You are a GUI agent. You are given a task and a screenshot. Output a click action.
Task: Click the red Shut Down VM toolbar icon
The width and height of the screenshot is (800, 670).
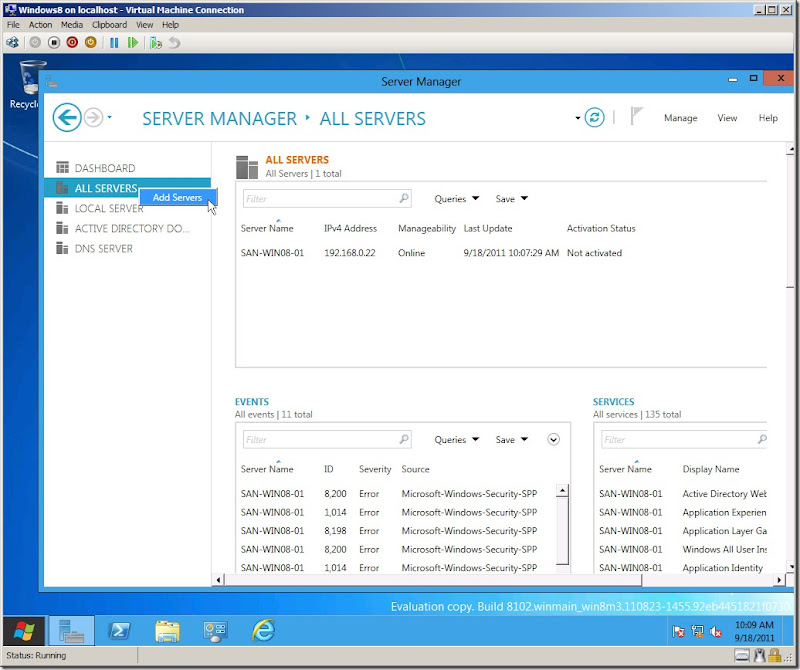pos(72,43)
